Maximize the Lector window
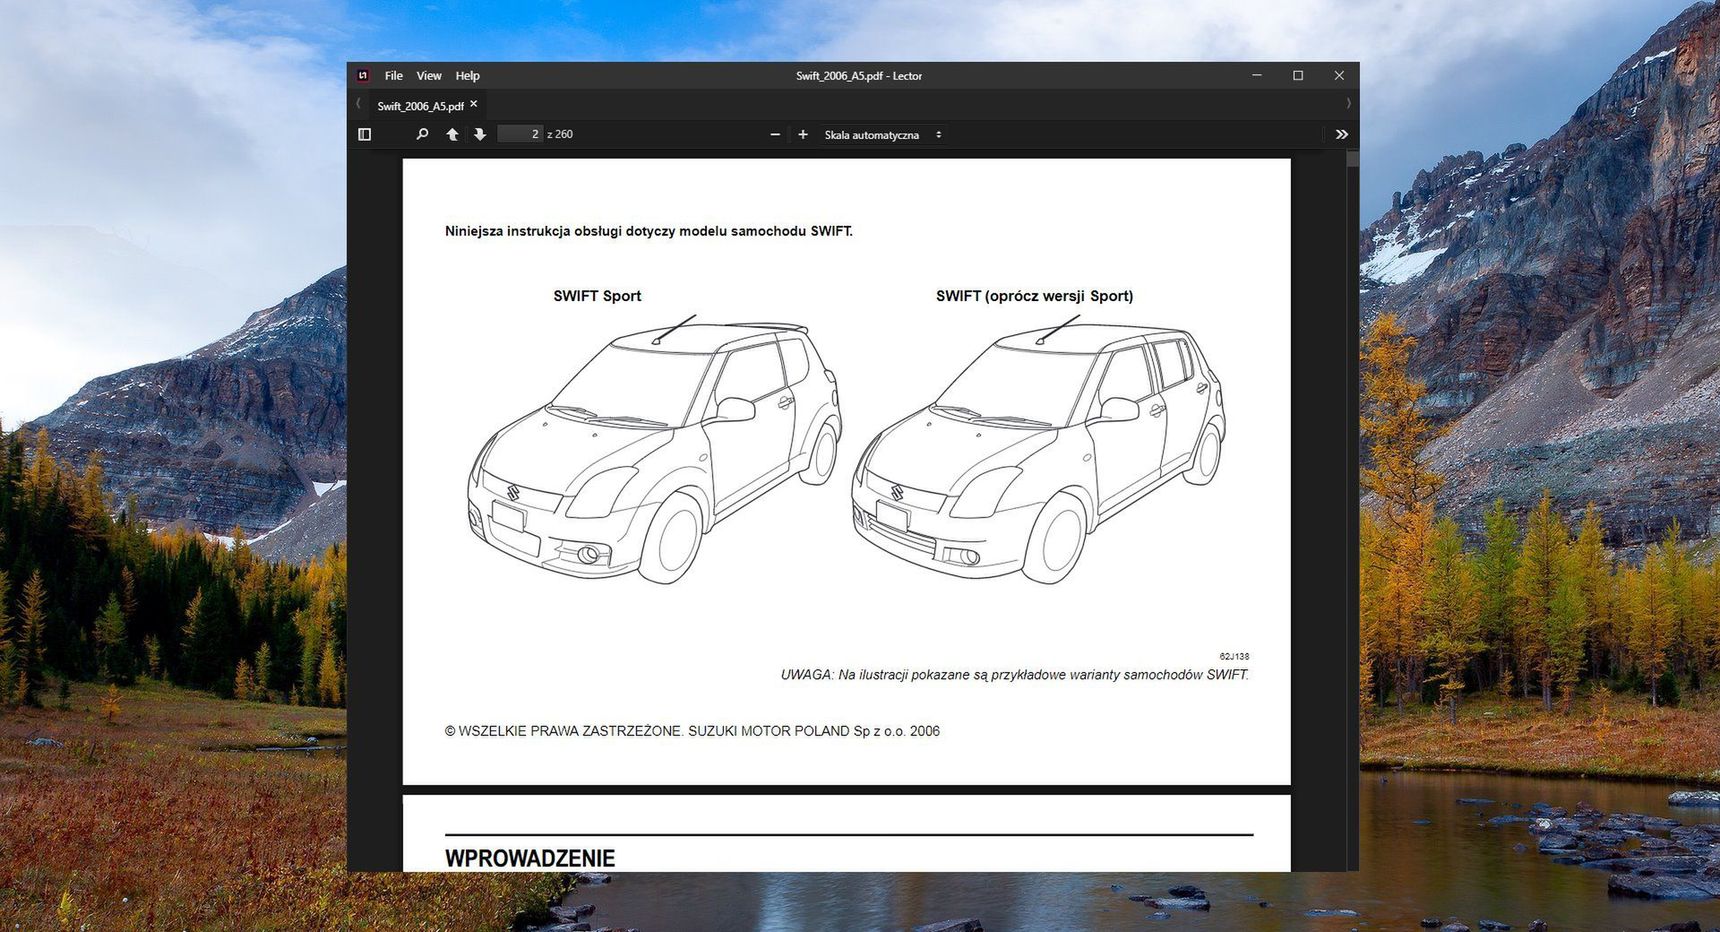This screenshot has width=1720, height=932. pos(1298,76)
